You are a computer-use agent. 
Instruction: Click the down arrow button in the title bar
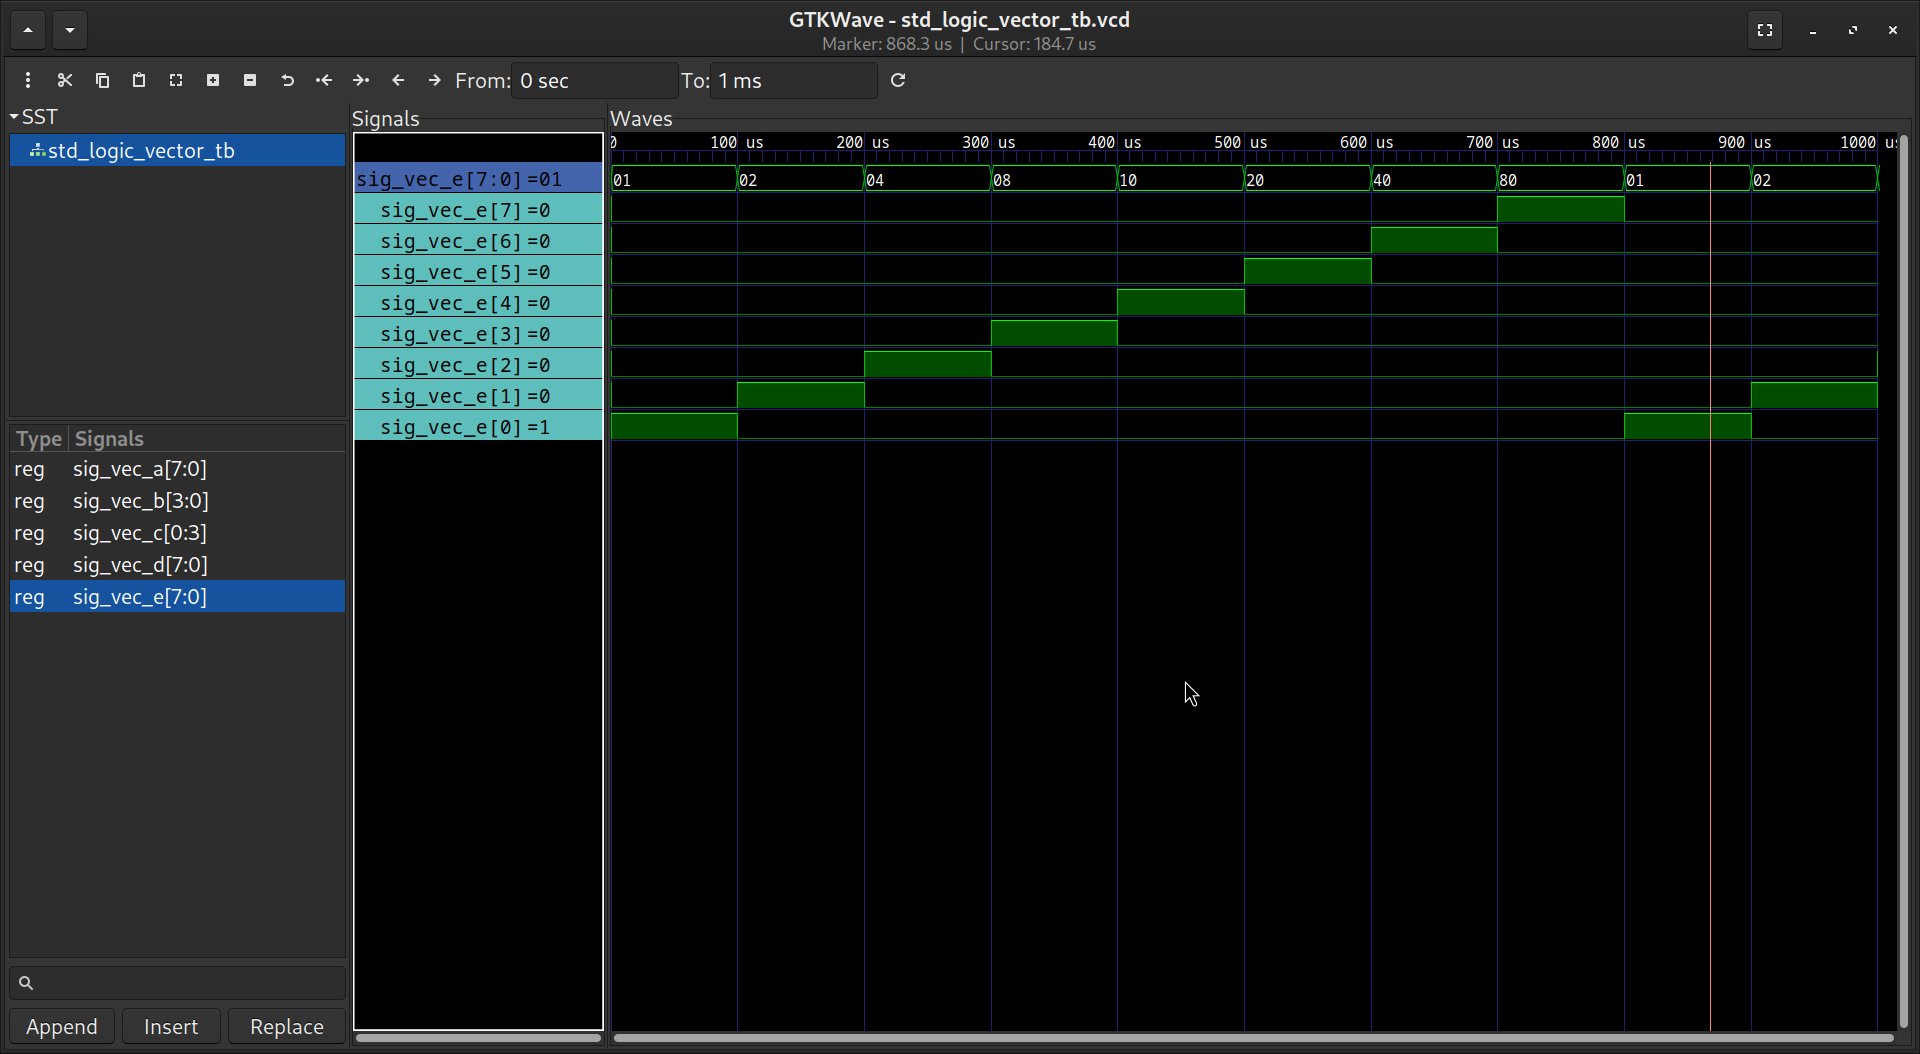tap(70, 30)
